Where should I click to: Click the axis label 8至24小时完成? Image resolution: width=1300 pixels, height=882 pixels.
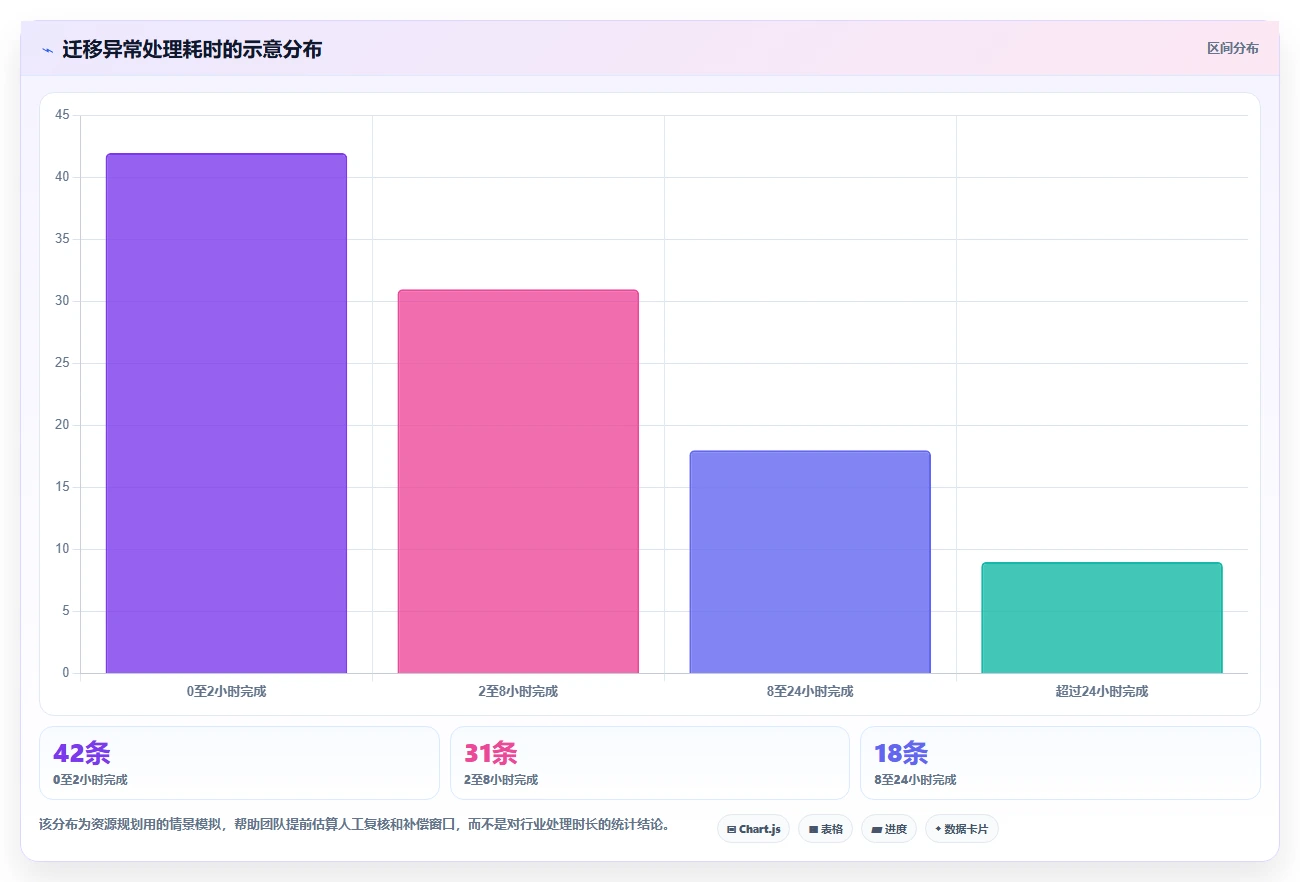click(x=810, y=691)
